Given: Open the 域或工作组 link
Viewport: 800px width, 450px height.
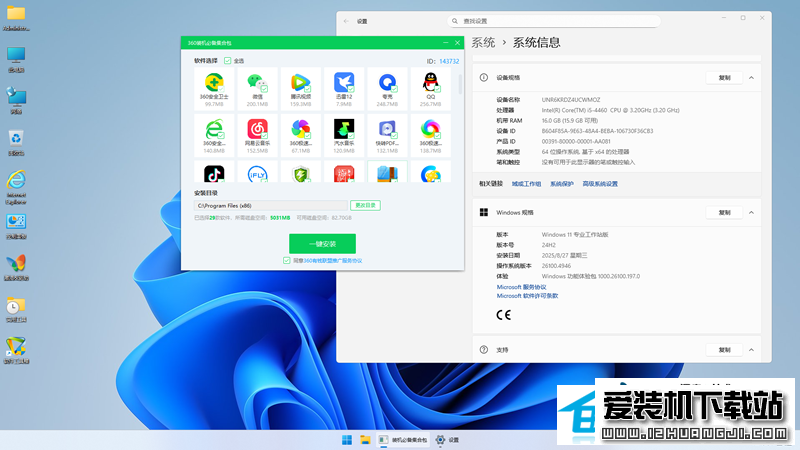Looking at the screenshot, I should pyautogui.click(x=527, y=184).
